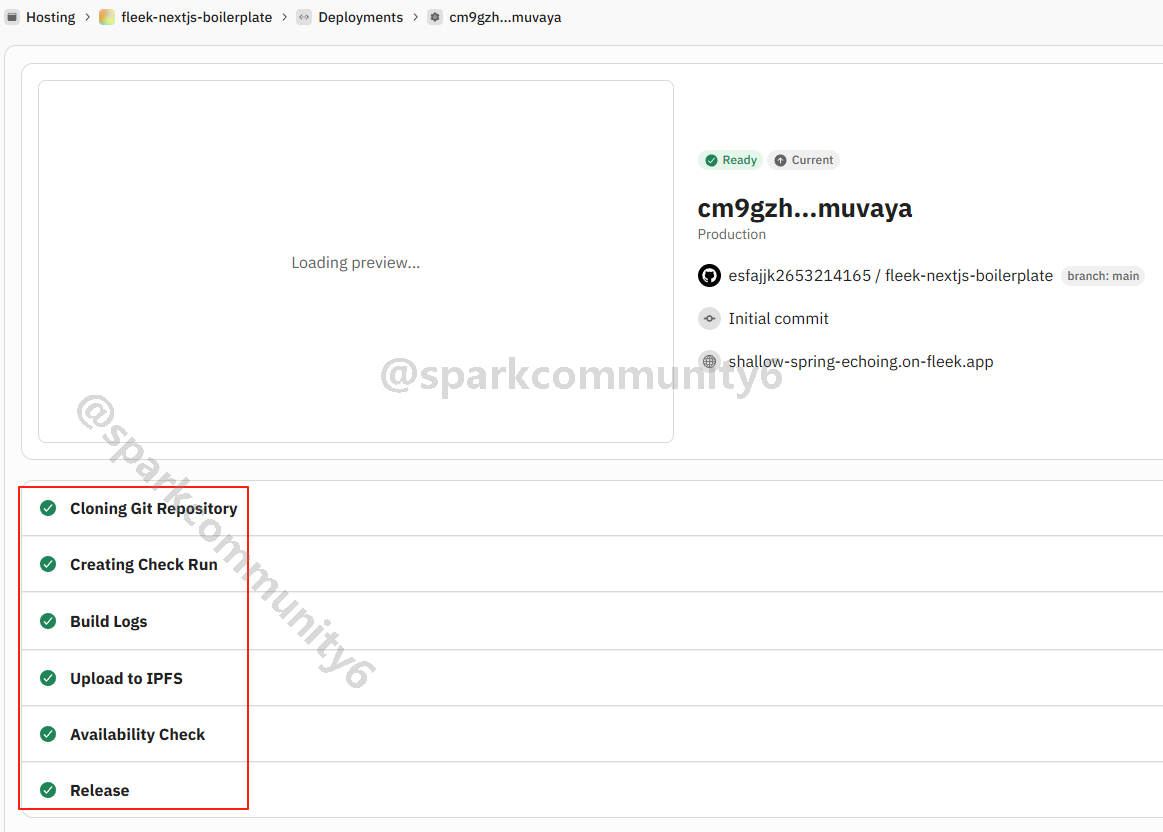1163x832 pixels.
Task: Expand the Cloning Git Repository step
Action: point(593,509)
